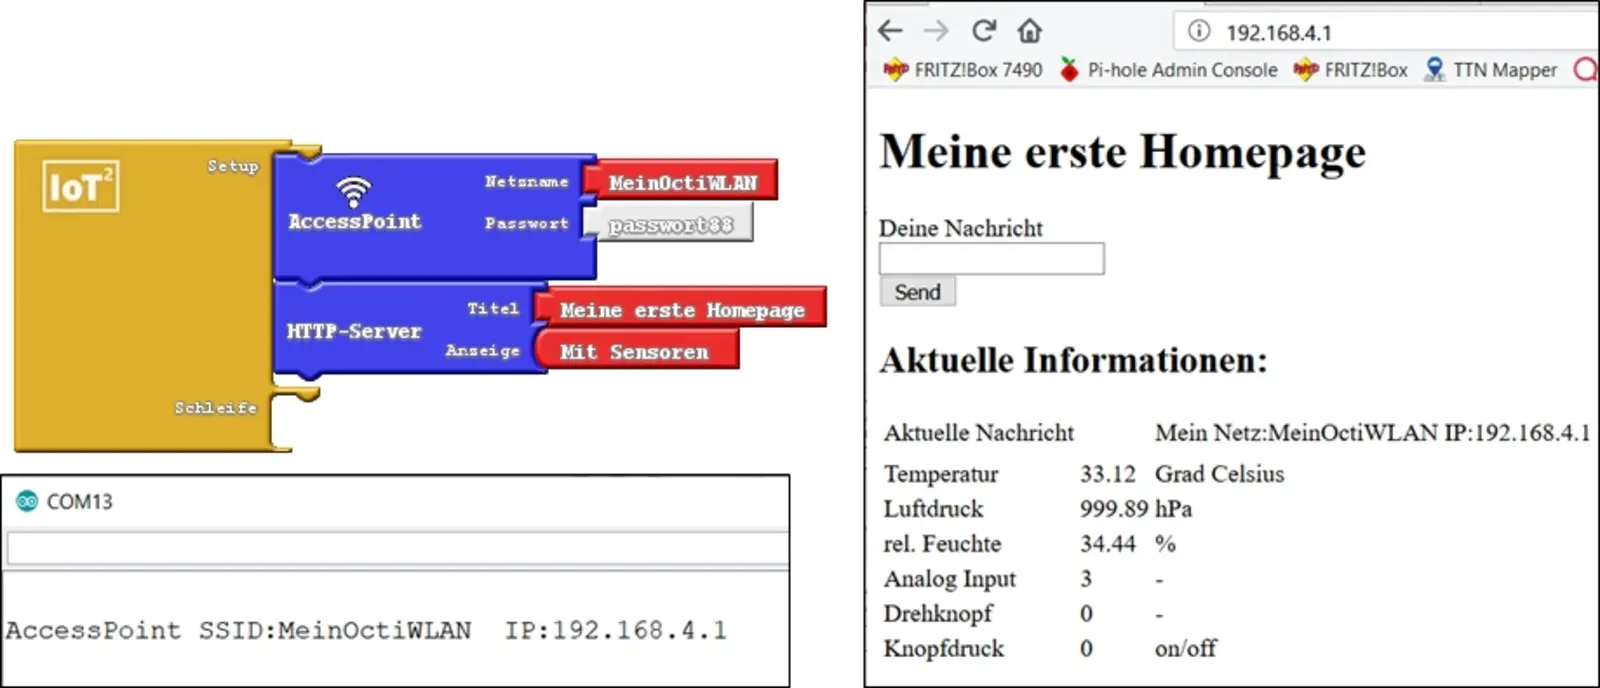Edit the passwort88 password block

tap(670, 225)
